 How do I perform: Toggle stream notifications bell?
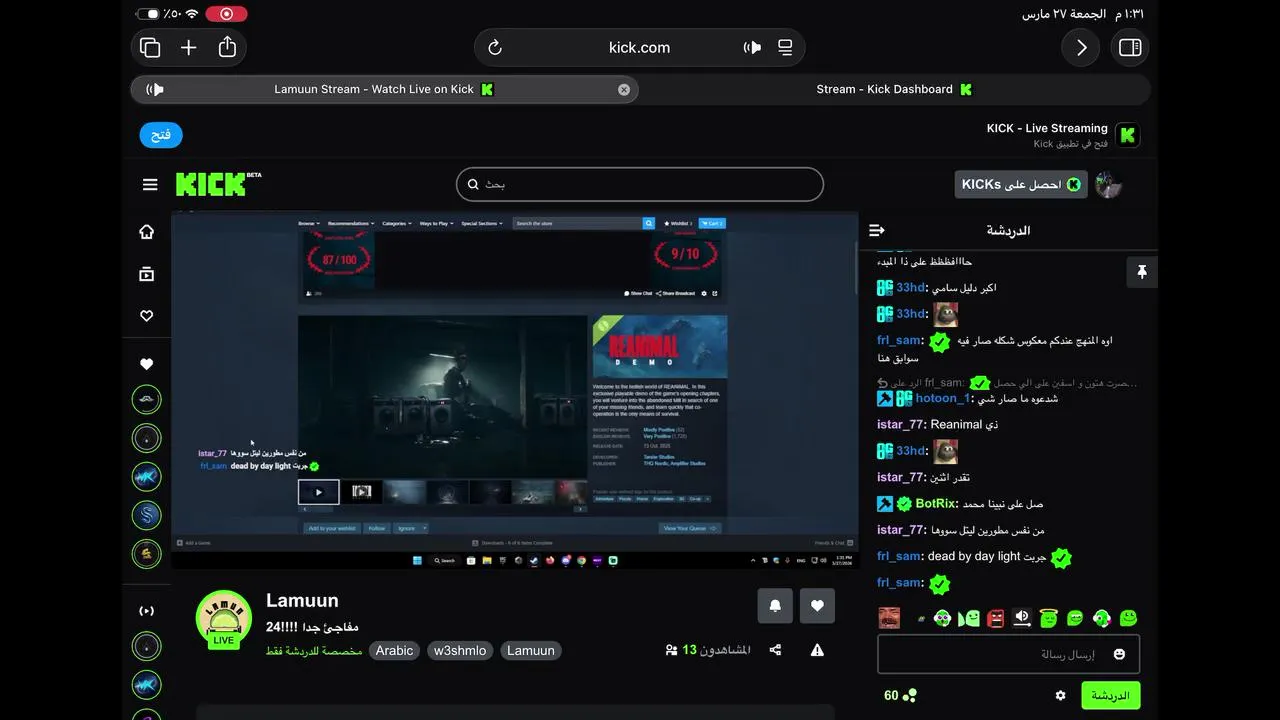point(775,606)
